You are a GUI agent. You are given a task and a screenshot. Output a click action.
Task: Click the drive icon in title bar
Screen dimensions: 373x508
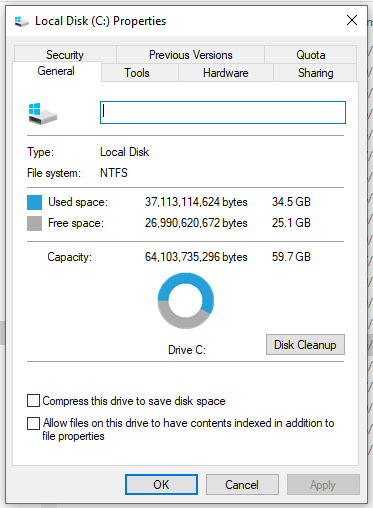(x=22, y=22)
